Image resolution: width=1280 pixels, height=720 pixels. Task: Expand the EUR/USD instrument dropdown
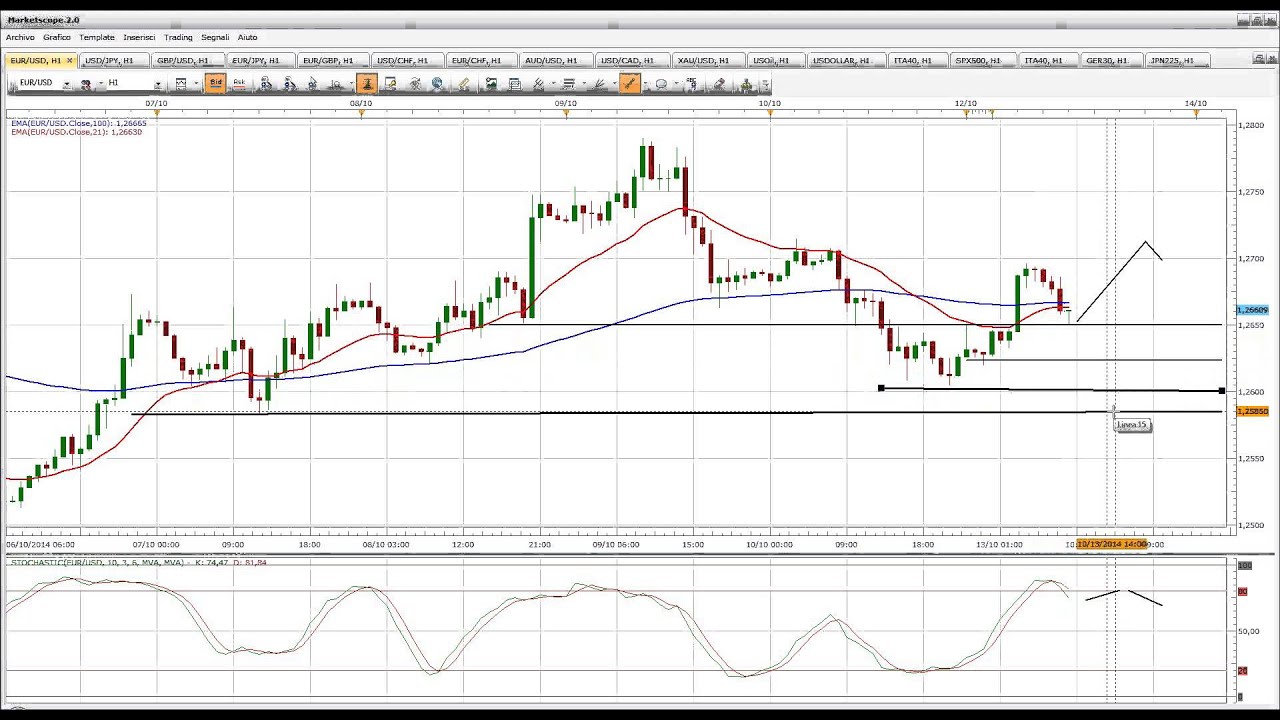coord(67,84)
